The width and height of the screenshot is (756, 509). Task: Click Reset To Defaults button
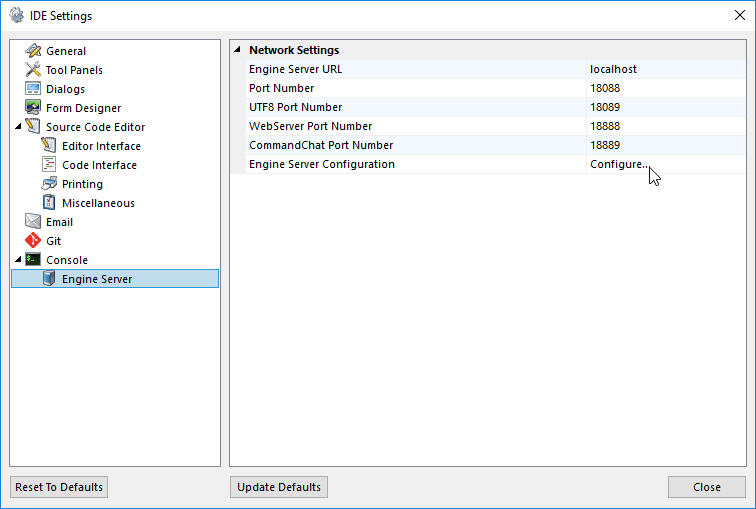(x=59, y=487)
